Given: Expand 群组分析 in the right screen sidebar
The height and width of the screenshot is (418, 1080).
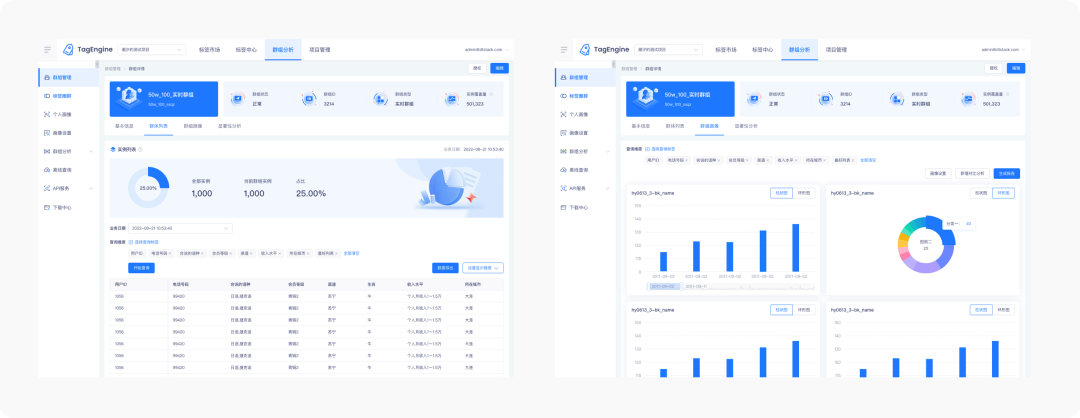Looking at the screenshot, I should pos(608,151).
